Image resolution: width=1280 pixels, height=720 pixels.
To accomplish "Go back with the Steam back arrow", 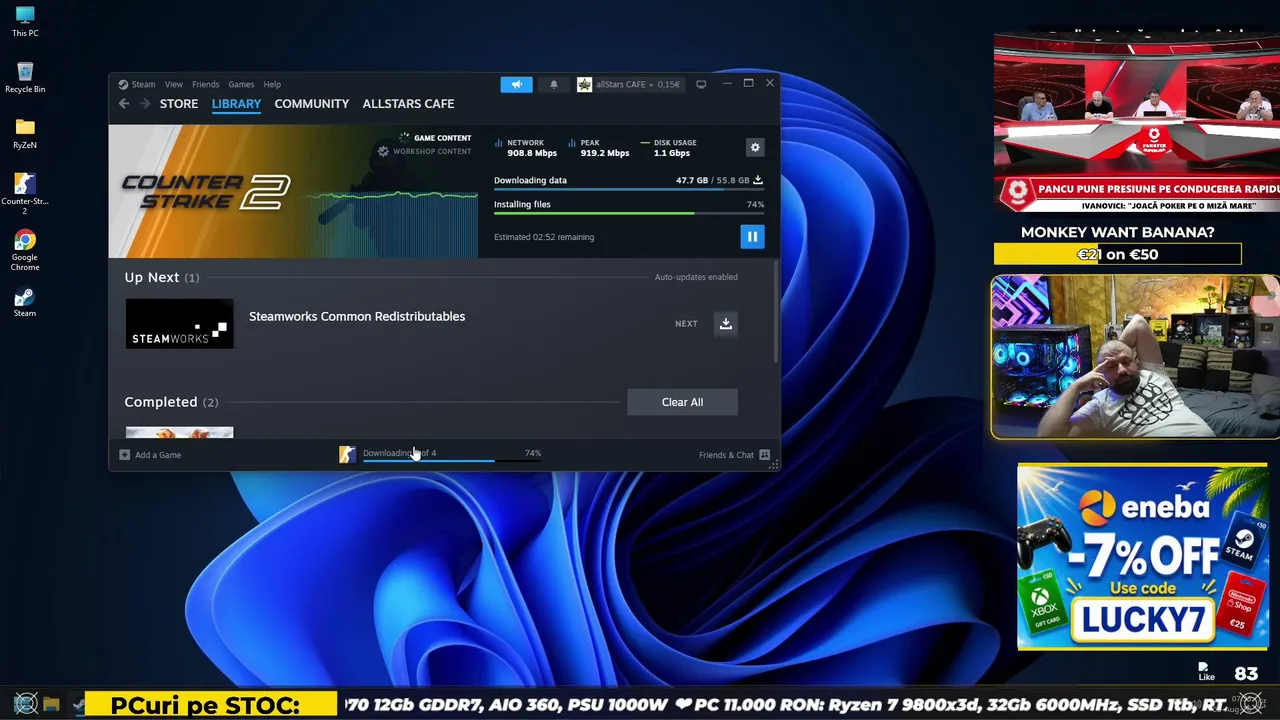I will (124, 104).
